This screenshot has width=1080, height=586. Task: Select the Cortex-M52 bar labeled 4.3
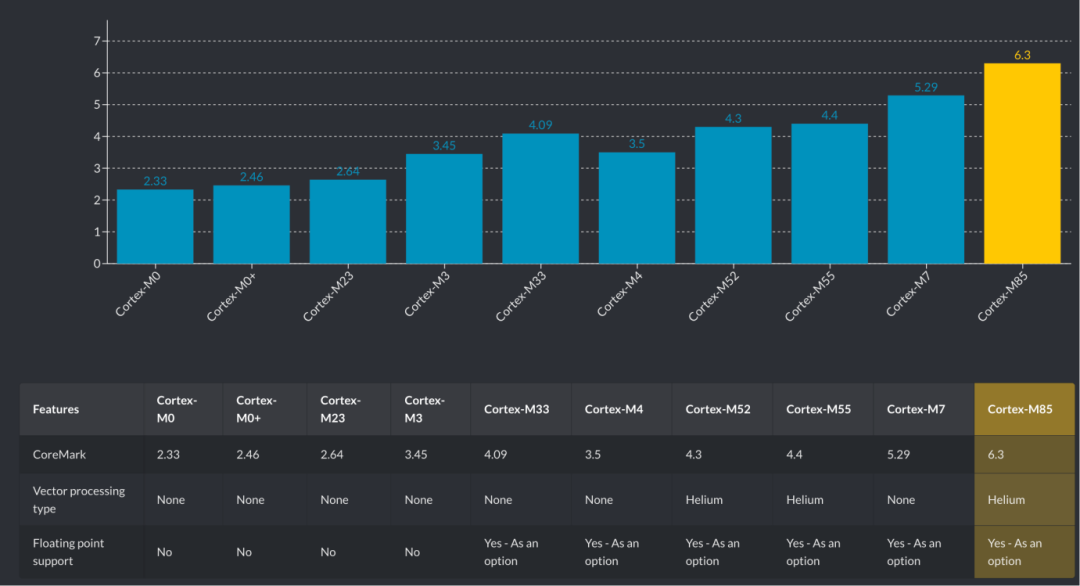click(734, 195)
